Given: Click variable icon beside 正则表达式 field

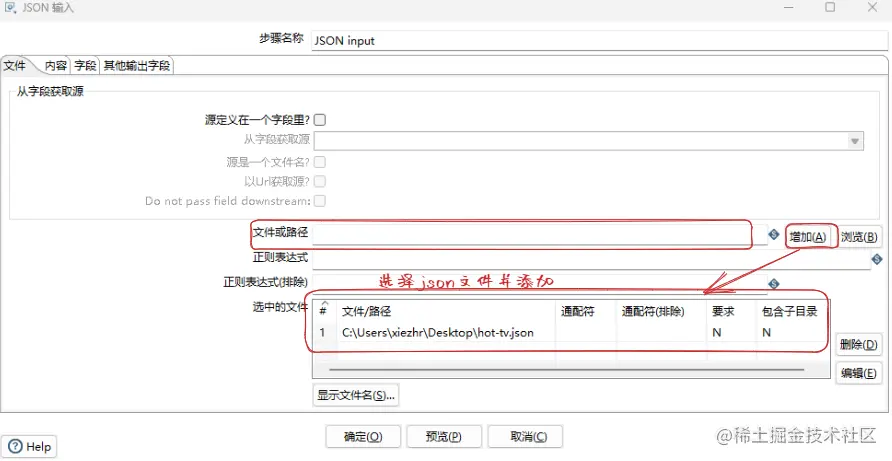Looking at the screenshot, I should tap(877, 260).
